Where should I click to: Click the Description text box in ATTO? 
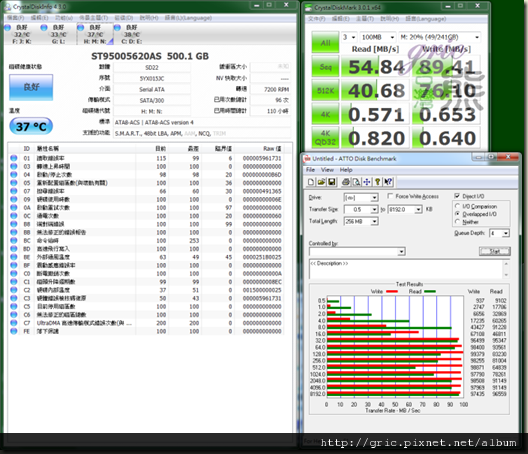(406, 269)
